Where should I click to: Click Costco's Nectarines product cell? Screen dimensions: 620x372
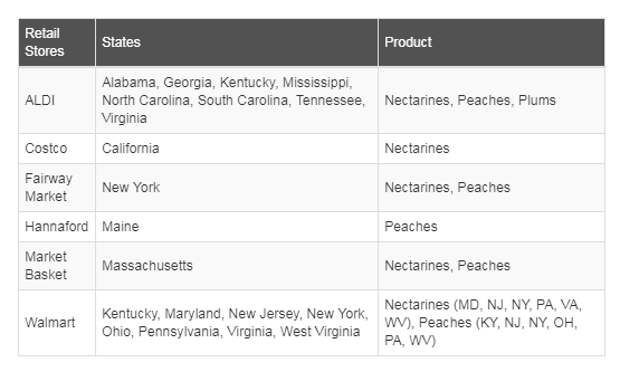tap(491, 148)
